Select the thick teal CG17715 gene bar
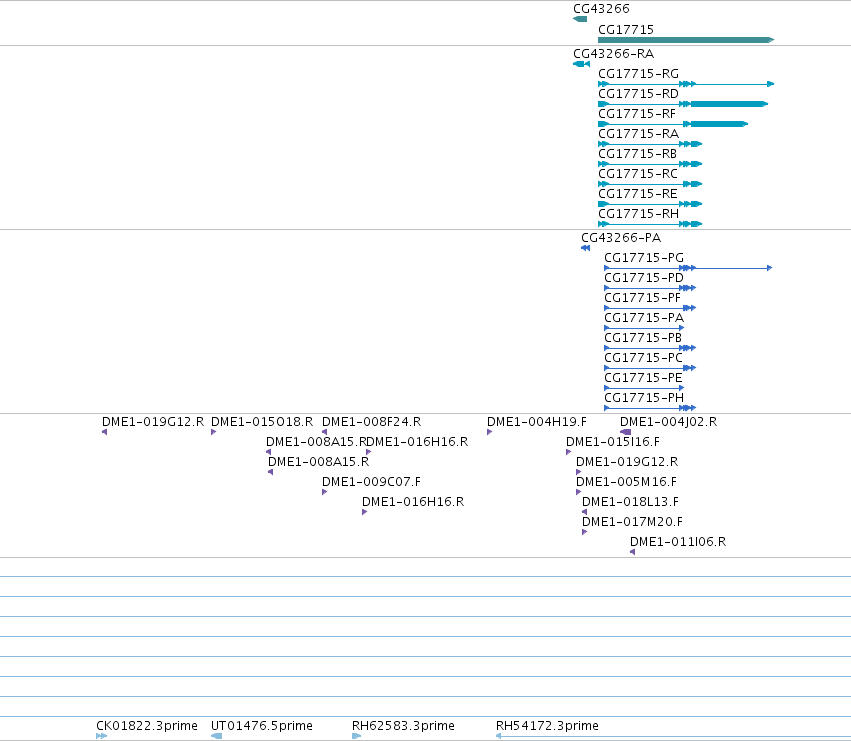Viewport: 851px width, 741px height. [x=686, y=40]
